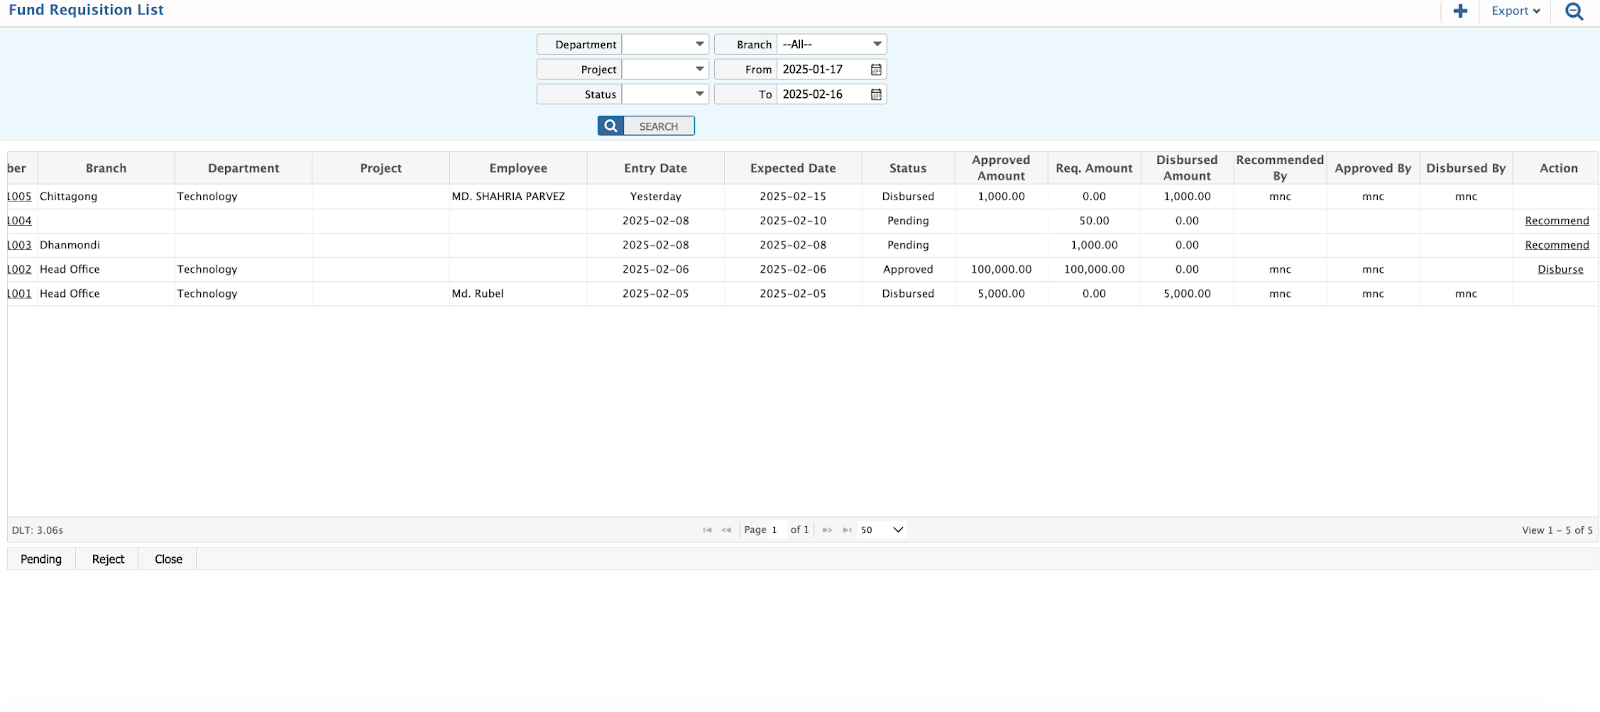This screenshot has width=1600, height=712.
Task: Open the To date calendar icon
Action: click(x=876, y=95)
